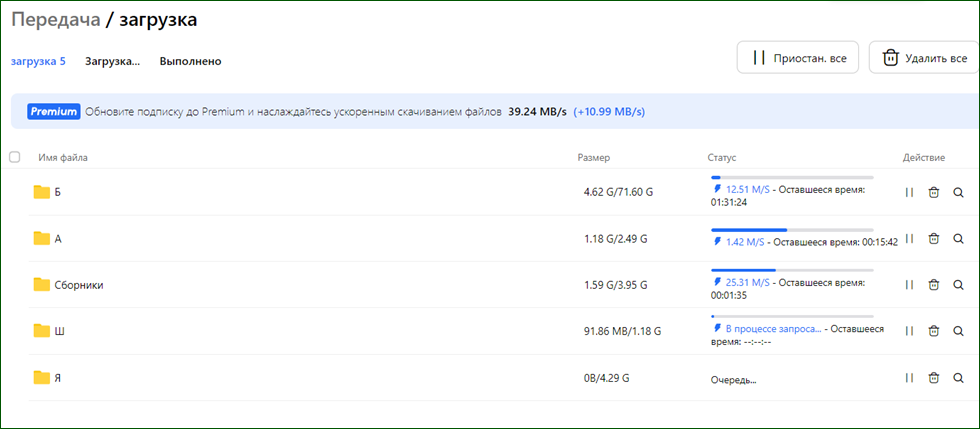The image size is (980, 429).
Task: Pause the download of folder А
Action: (x=909, y=238)
